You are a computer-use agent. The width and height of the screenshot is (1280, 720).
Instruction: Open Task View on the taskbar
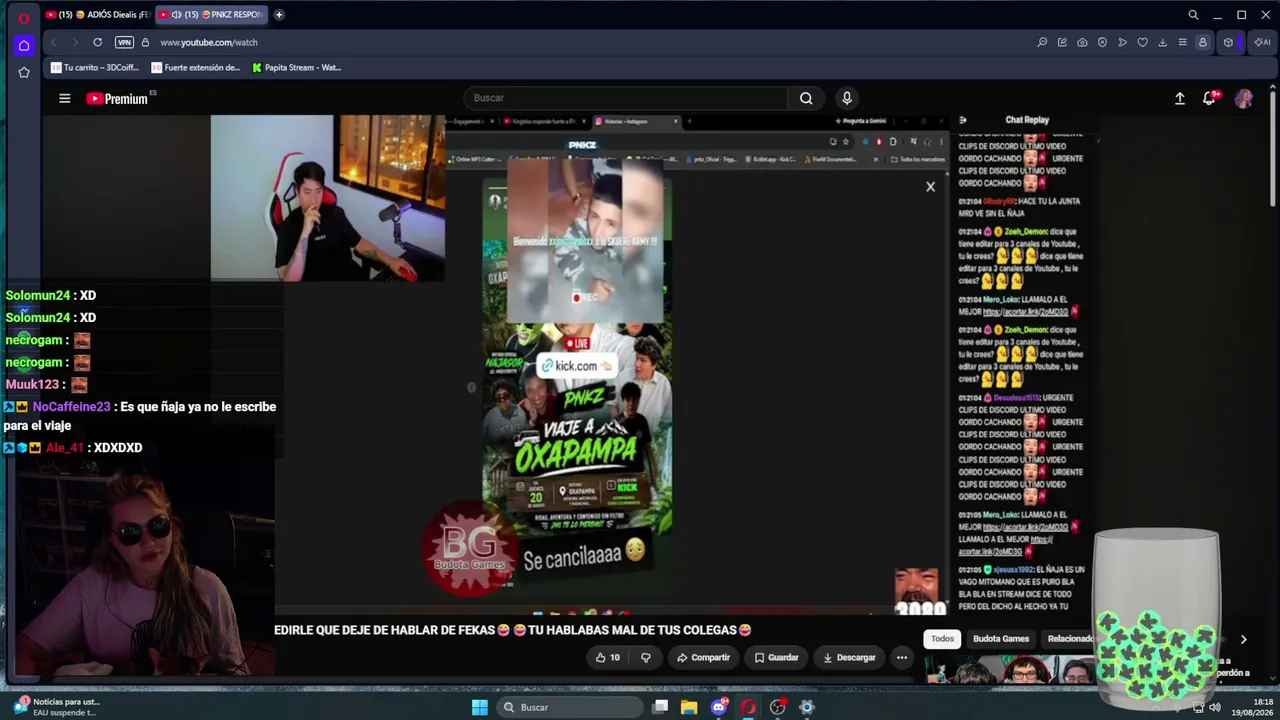click(660, 707)
